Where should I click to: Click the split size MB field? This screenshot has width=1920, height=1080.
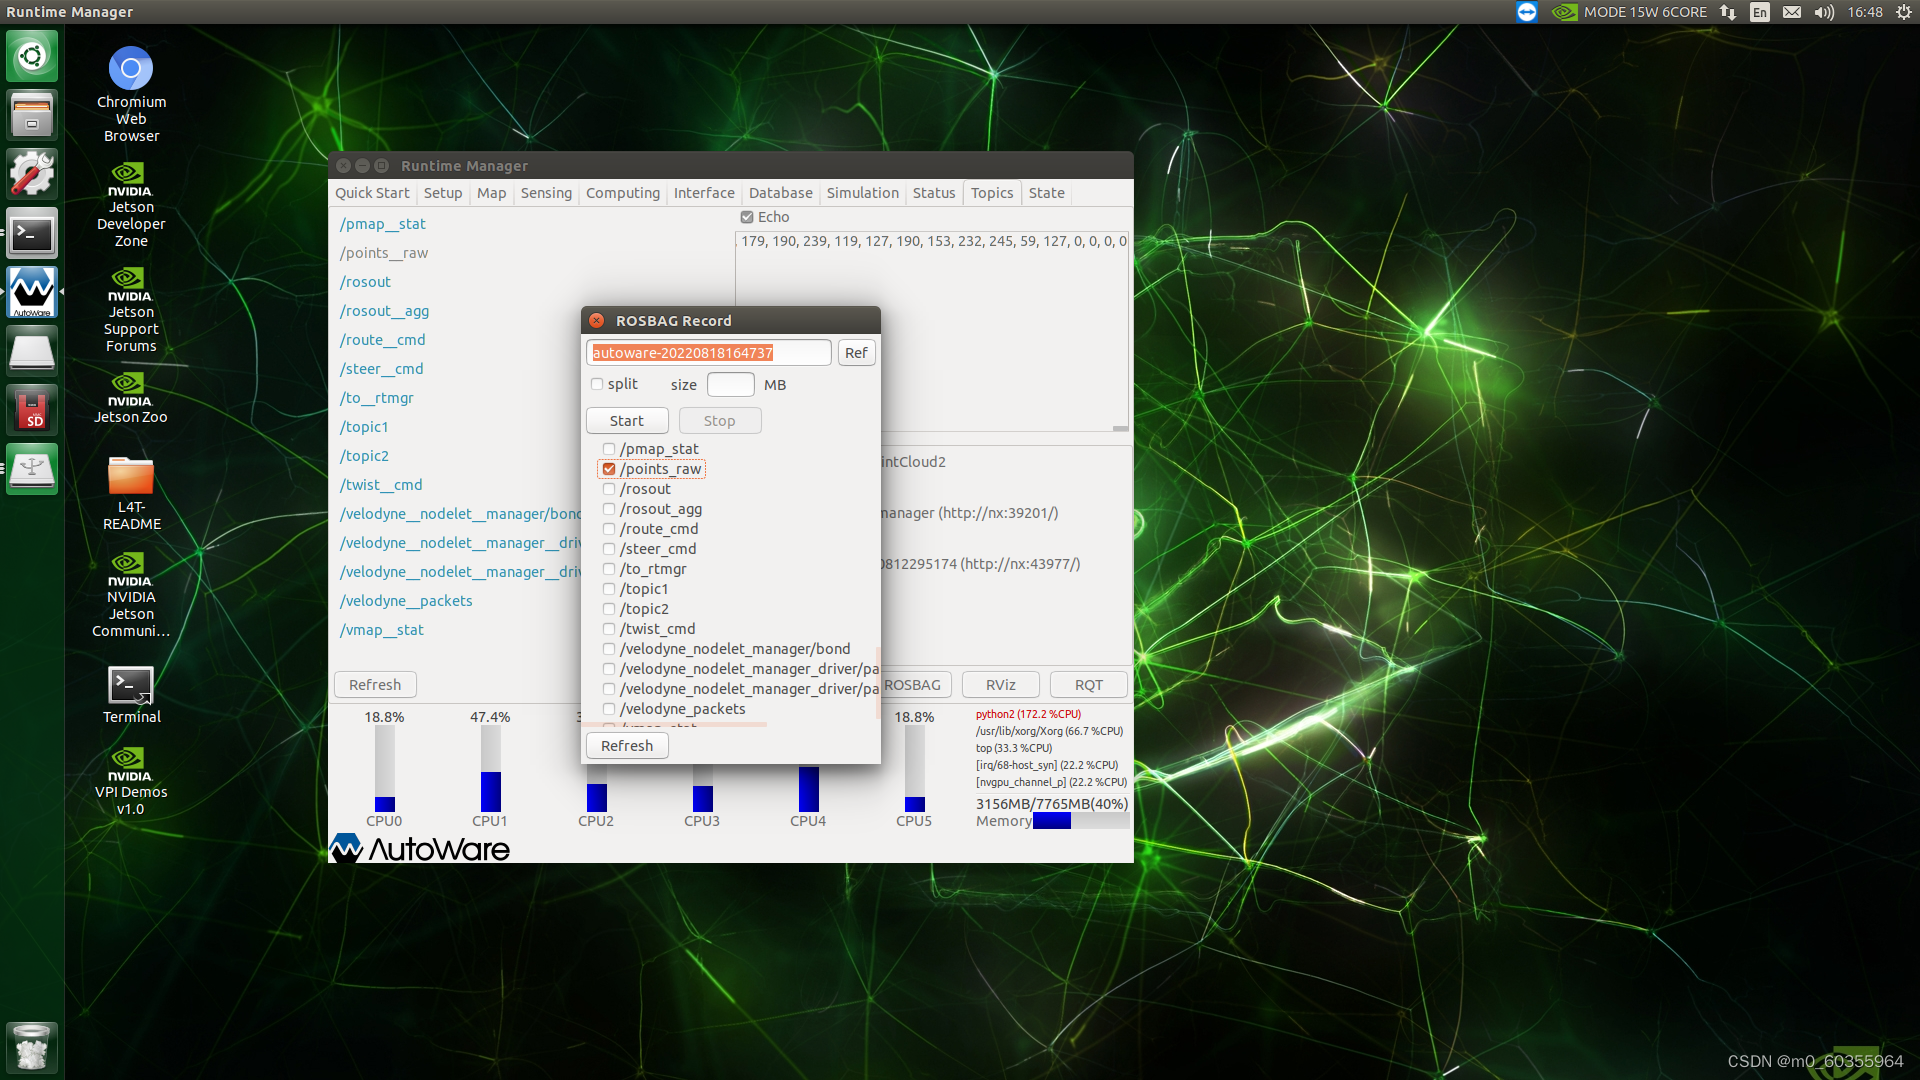(x=730, y=385)
